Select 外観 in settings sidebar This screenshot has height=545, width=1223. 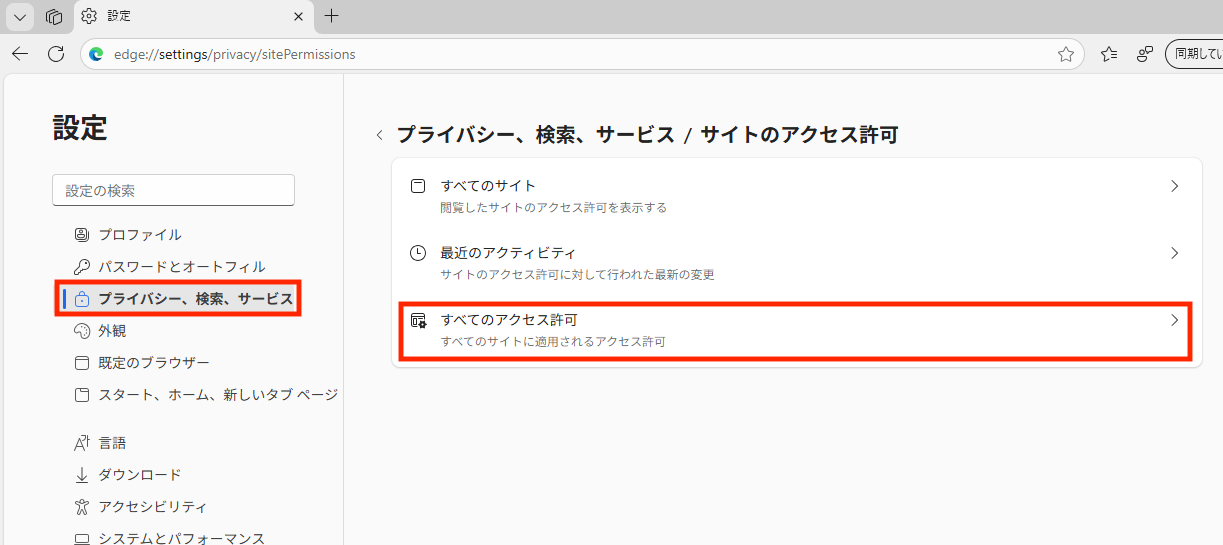(x=112, y=331)
